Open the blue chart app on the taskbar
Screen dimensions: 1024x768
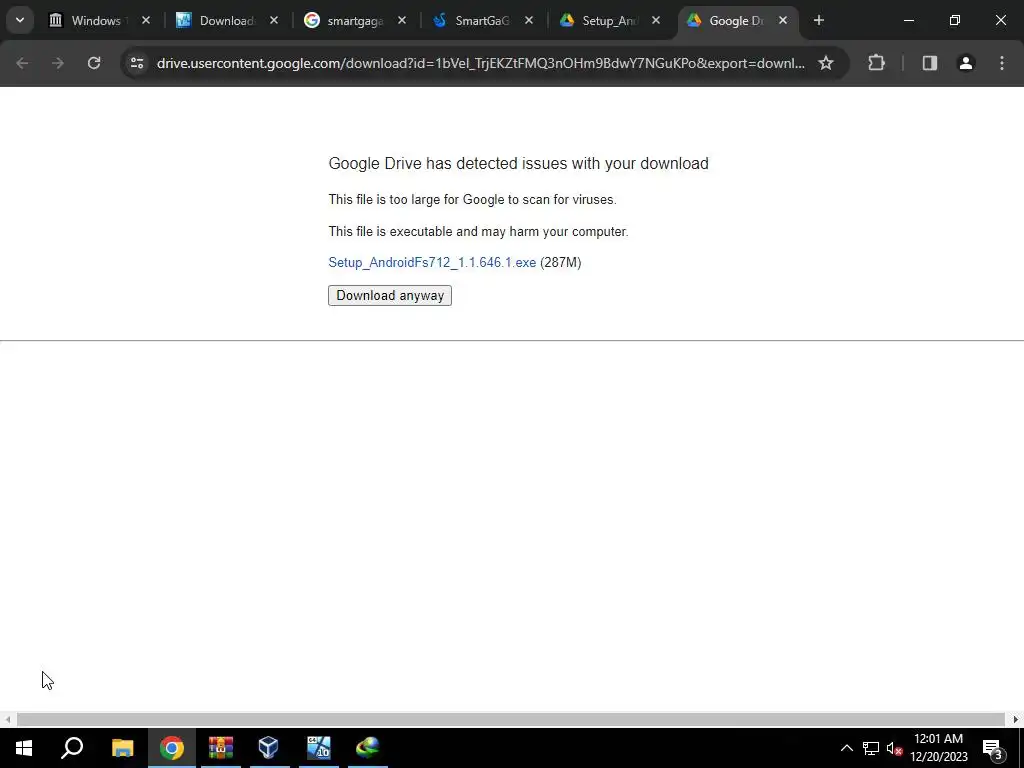[x=319, y=748]
